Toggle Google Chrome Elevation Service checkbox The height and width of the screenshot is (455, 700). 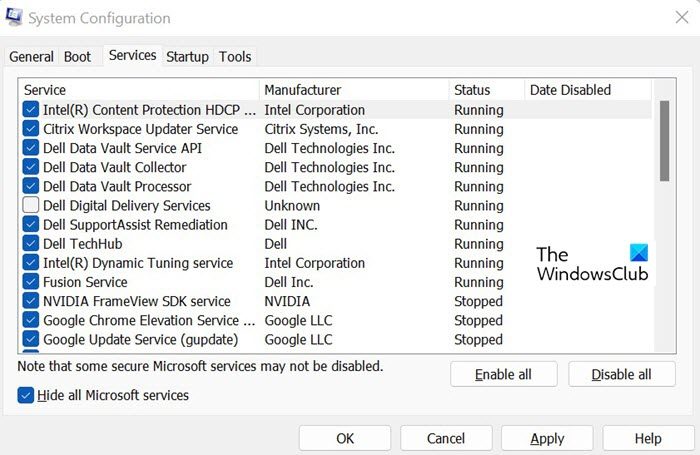30,321
